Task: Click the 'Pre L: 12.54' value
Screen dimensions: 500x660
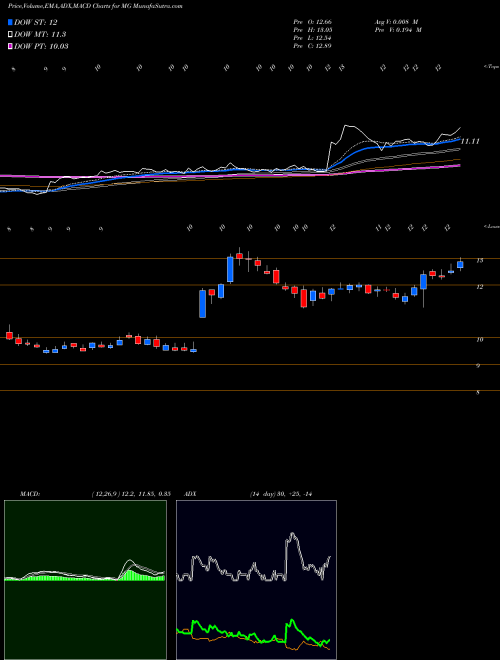Action: click(312, 38)
